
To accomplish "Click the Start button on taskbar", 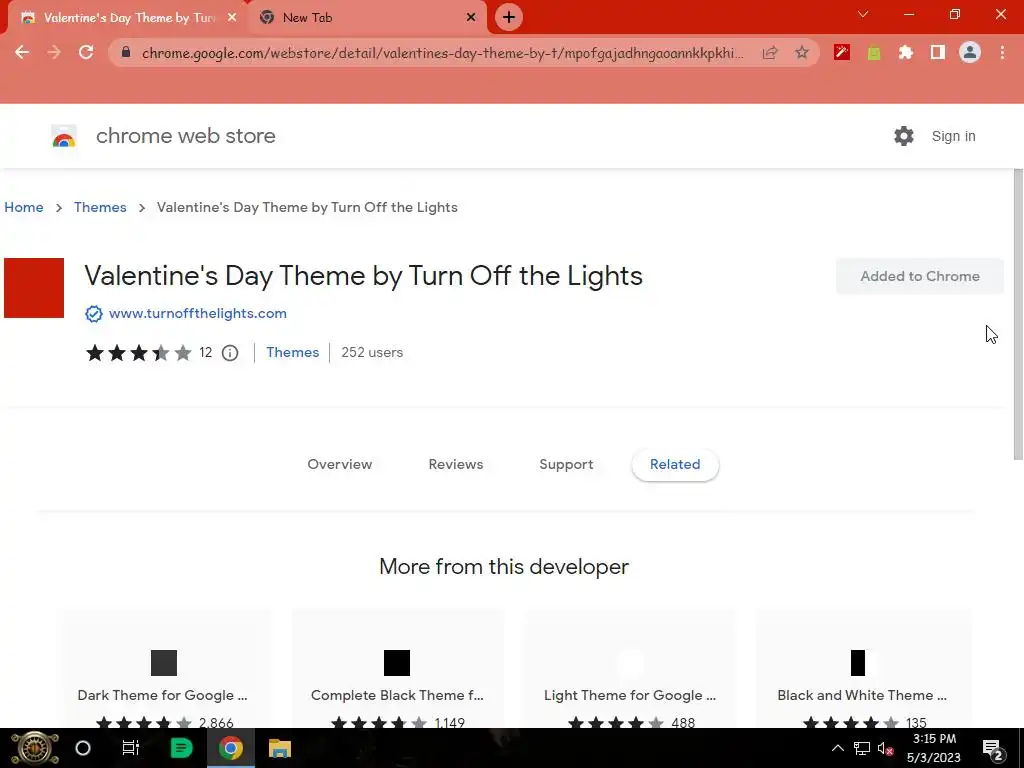I will (34, 748).
